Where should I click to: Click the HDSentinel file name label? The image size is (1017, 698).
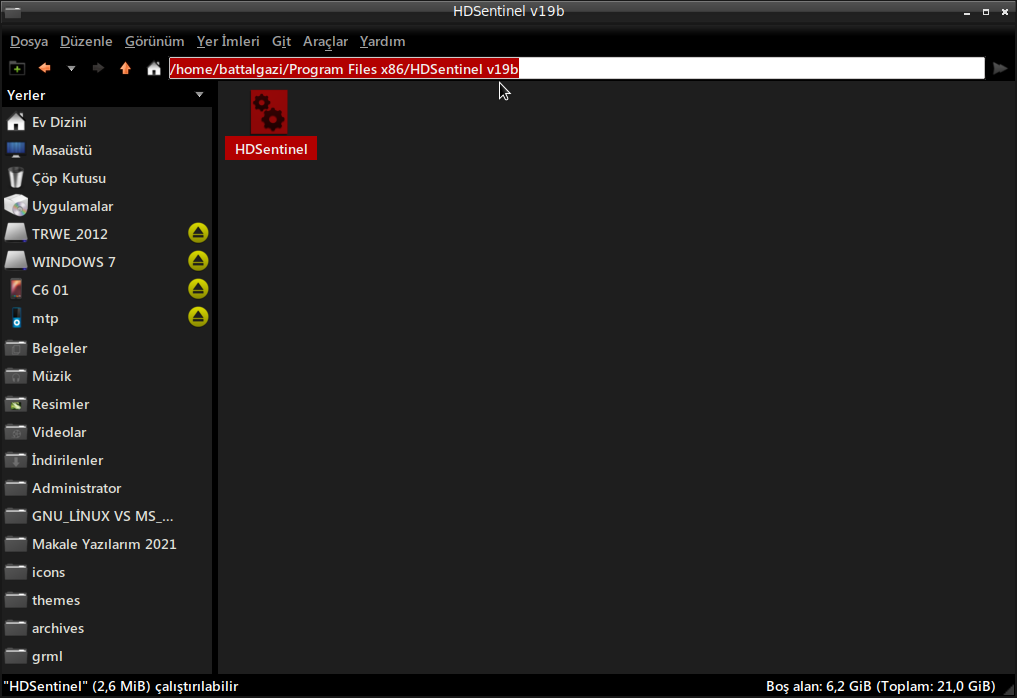[x=271, y=149]
